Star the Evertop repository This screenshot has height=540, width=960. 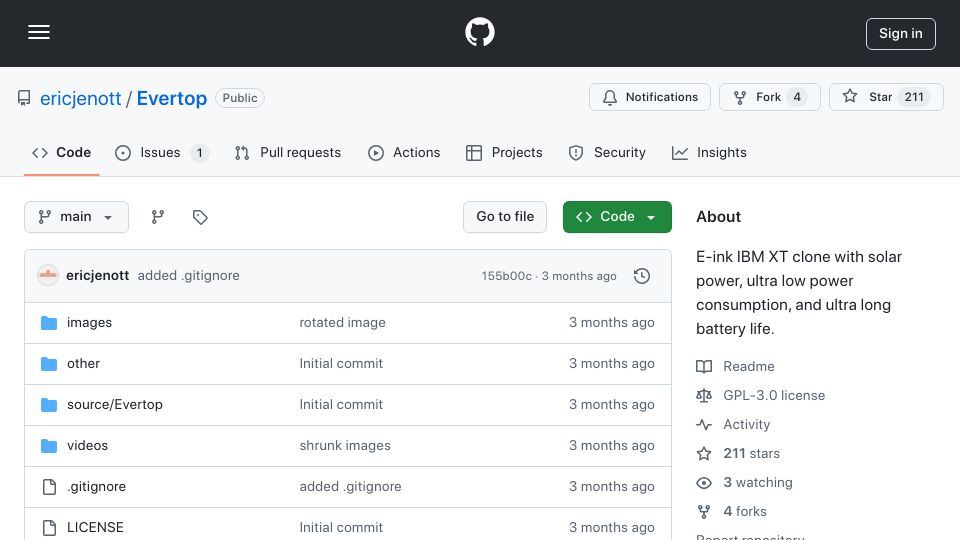(886, 97)
